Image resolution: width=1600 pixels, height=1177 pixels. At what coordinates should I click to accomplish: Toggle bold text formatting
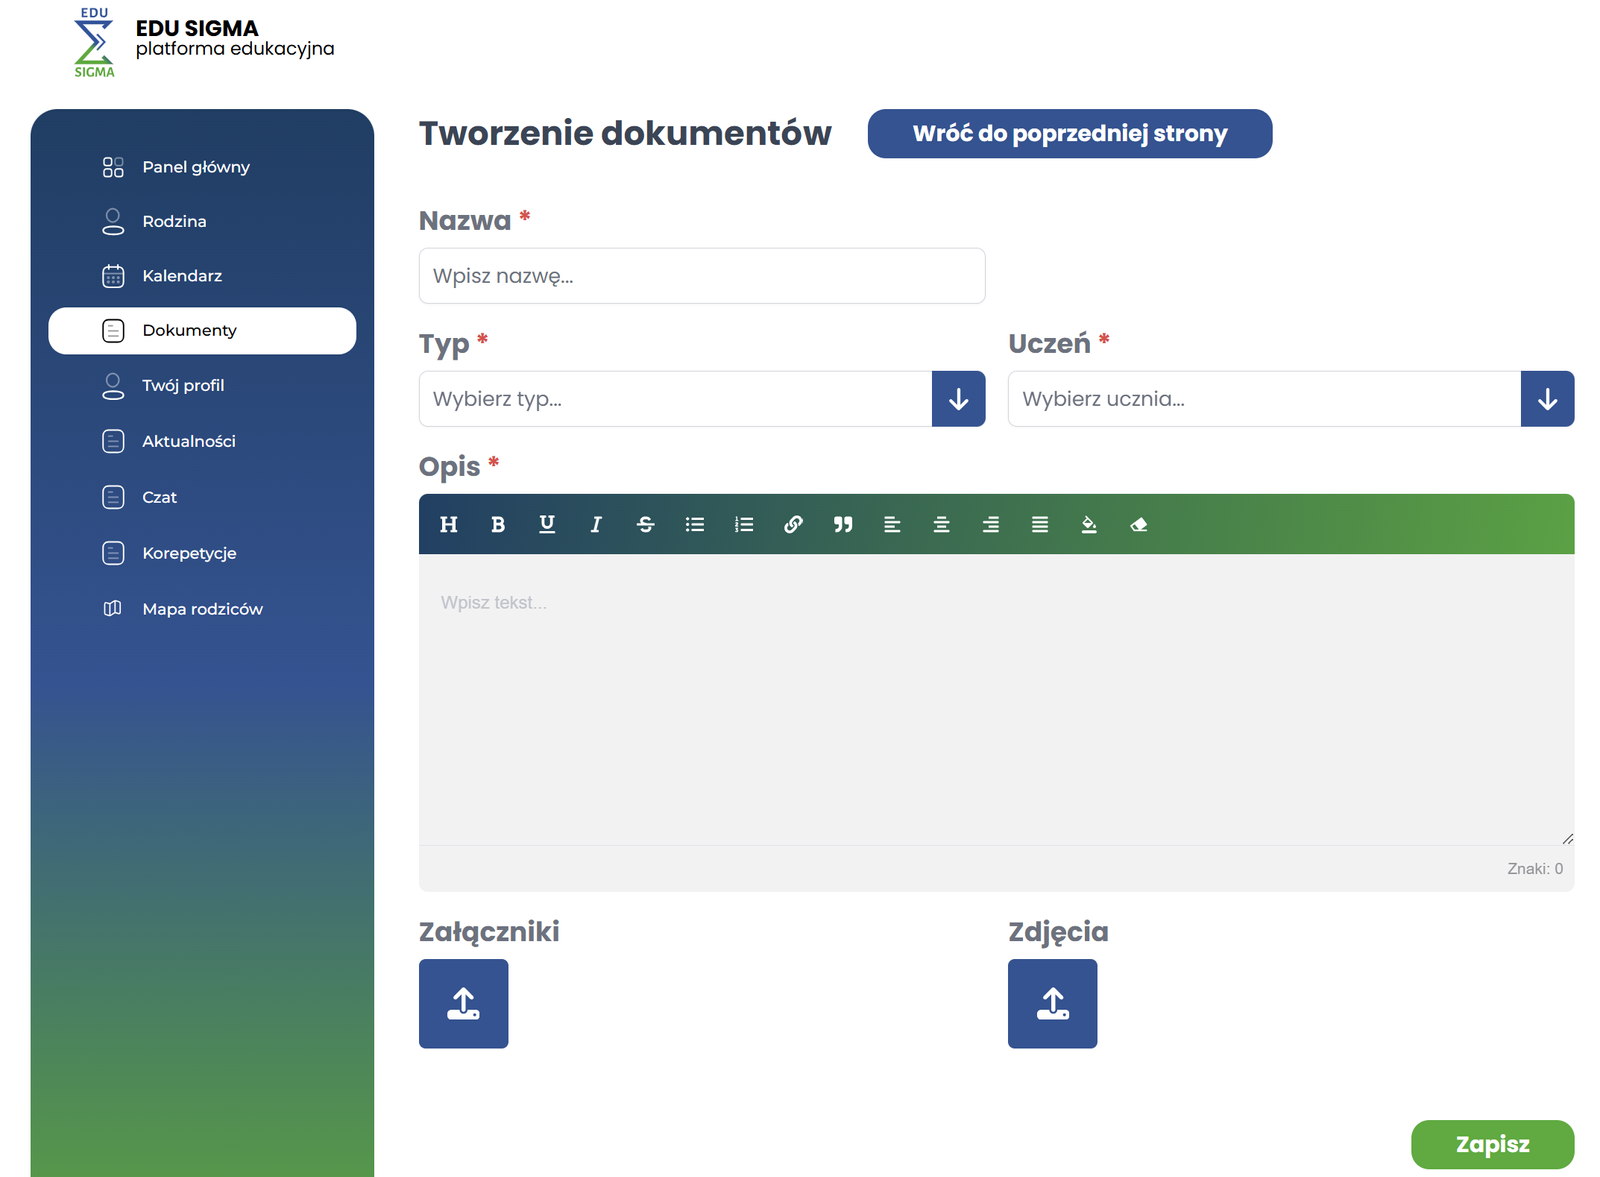point(498,525)
